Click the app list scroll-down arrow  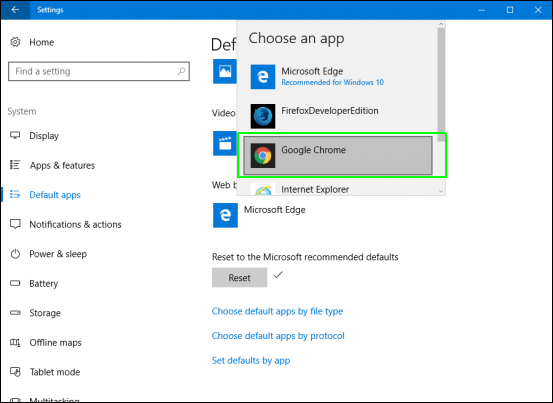tap(441, 191)
